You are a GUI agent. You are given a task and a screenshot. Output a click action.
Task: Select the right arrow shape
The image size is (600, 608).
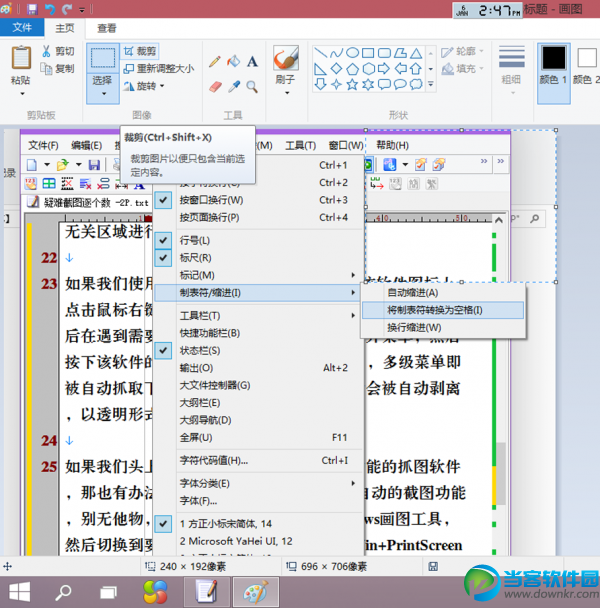click(x=384, y=69)
